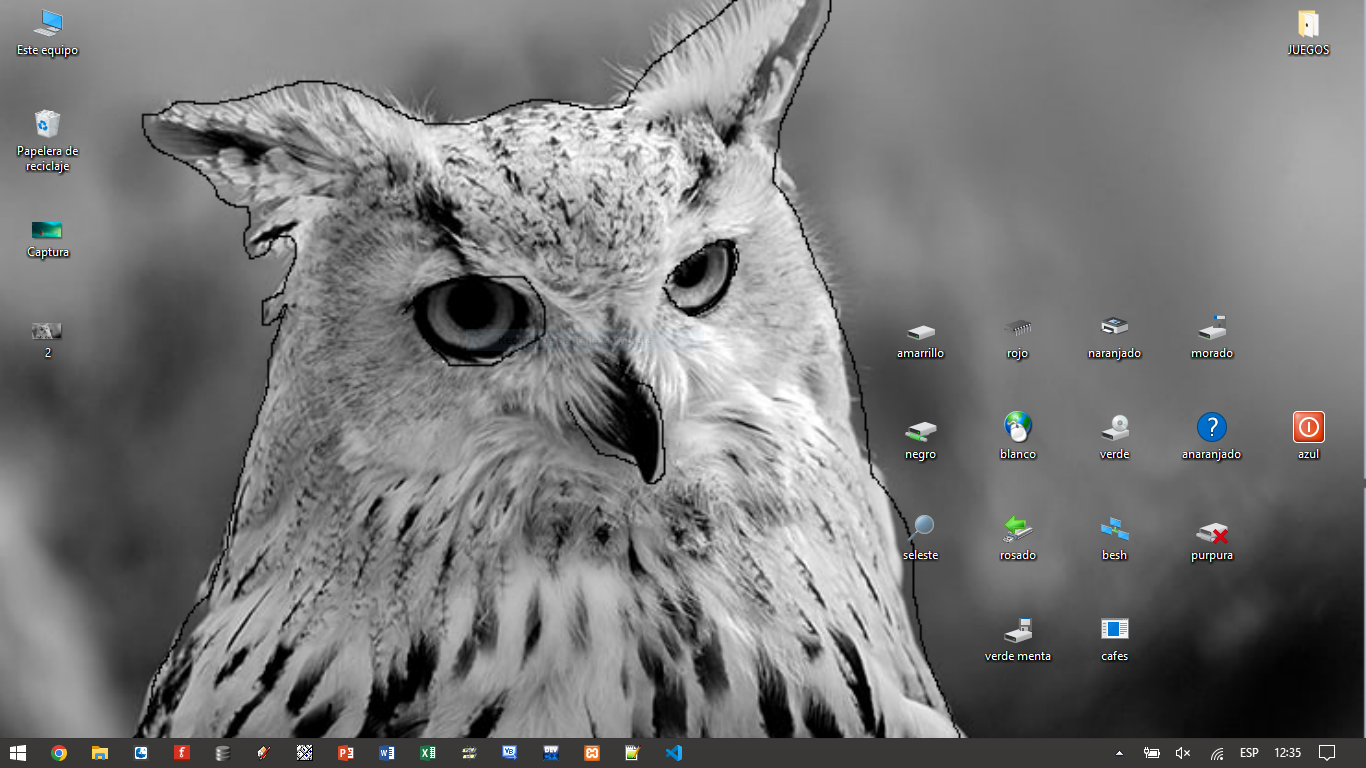
Task: Launch Visual Studio Code from the taskbar
Action: pos(674,753)
